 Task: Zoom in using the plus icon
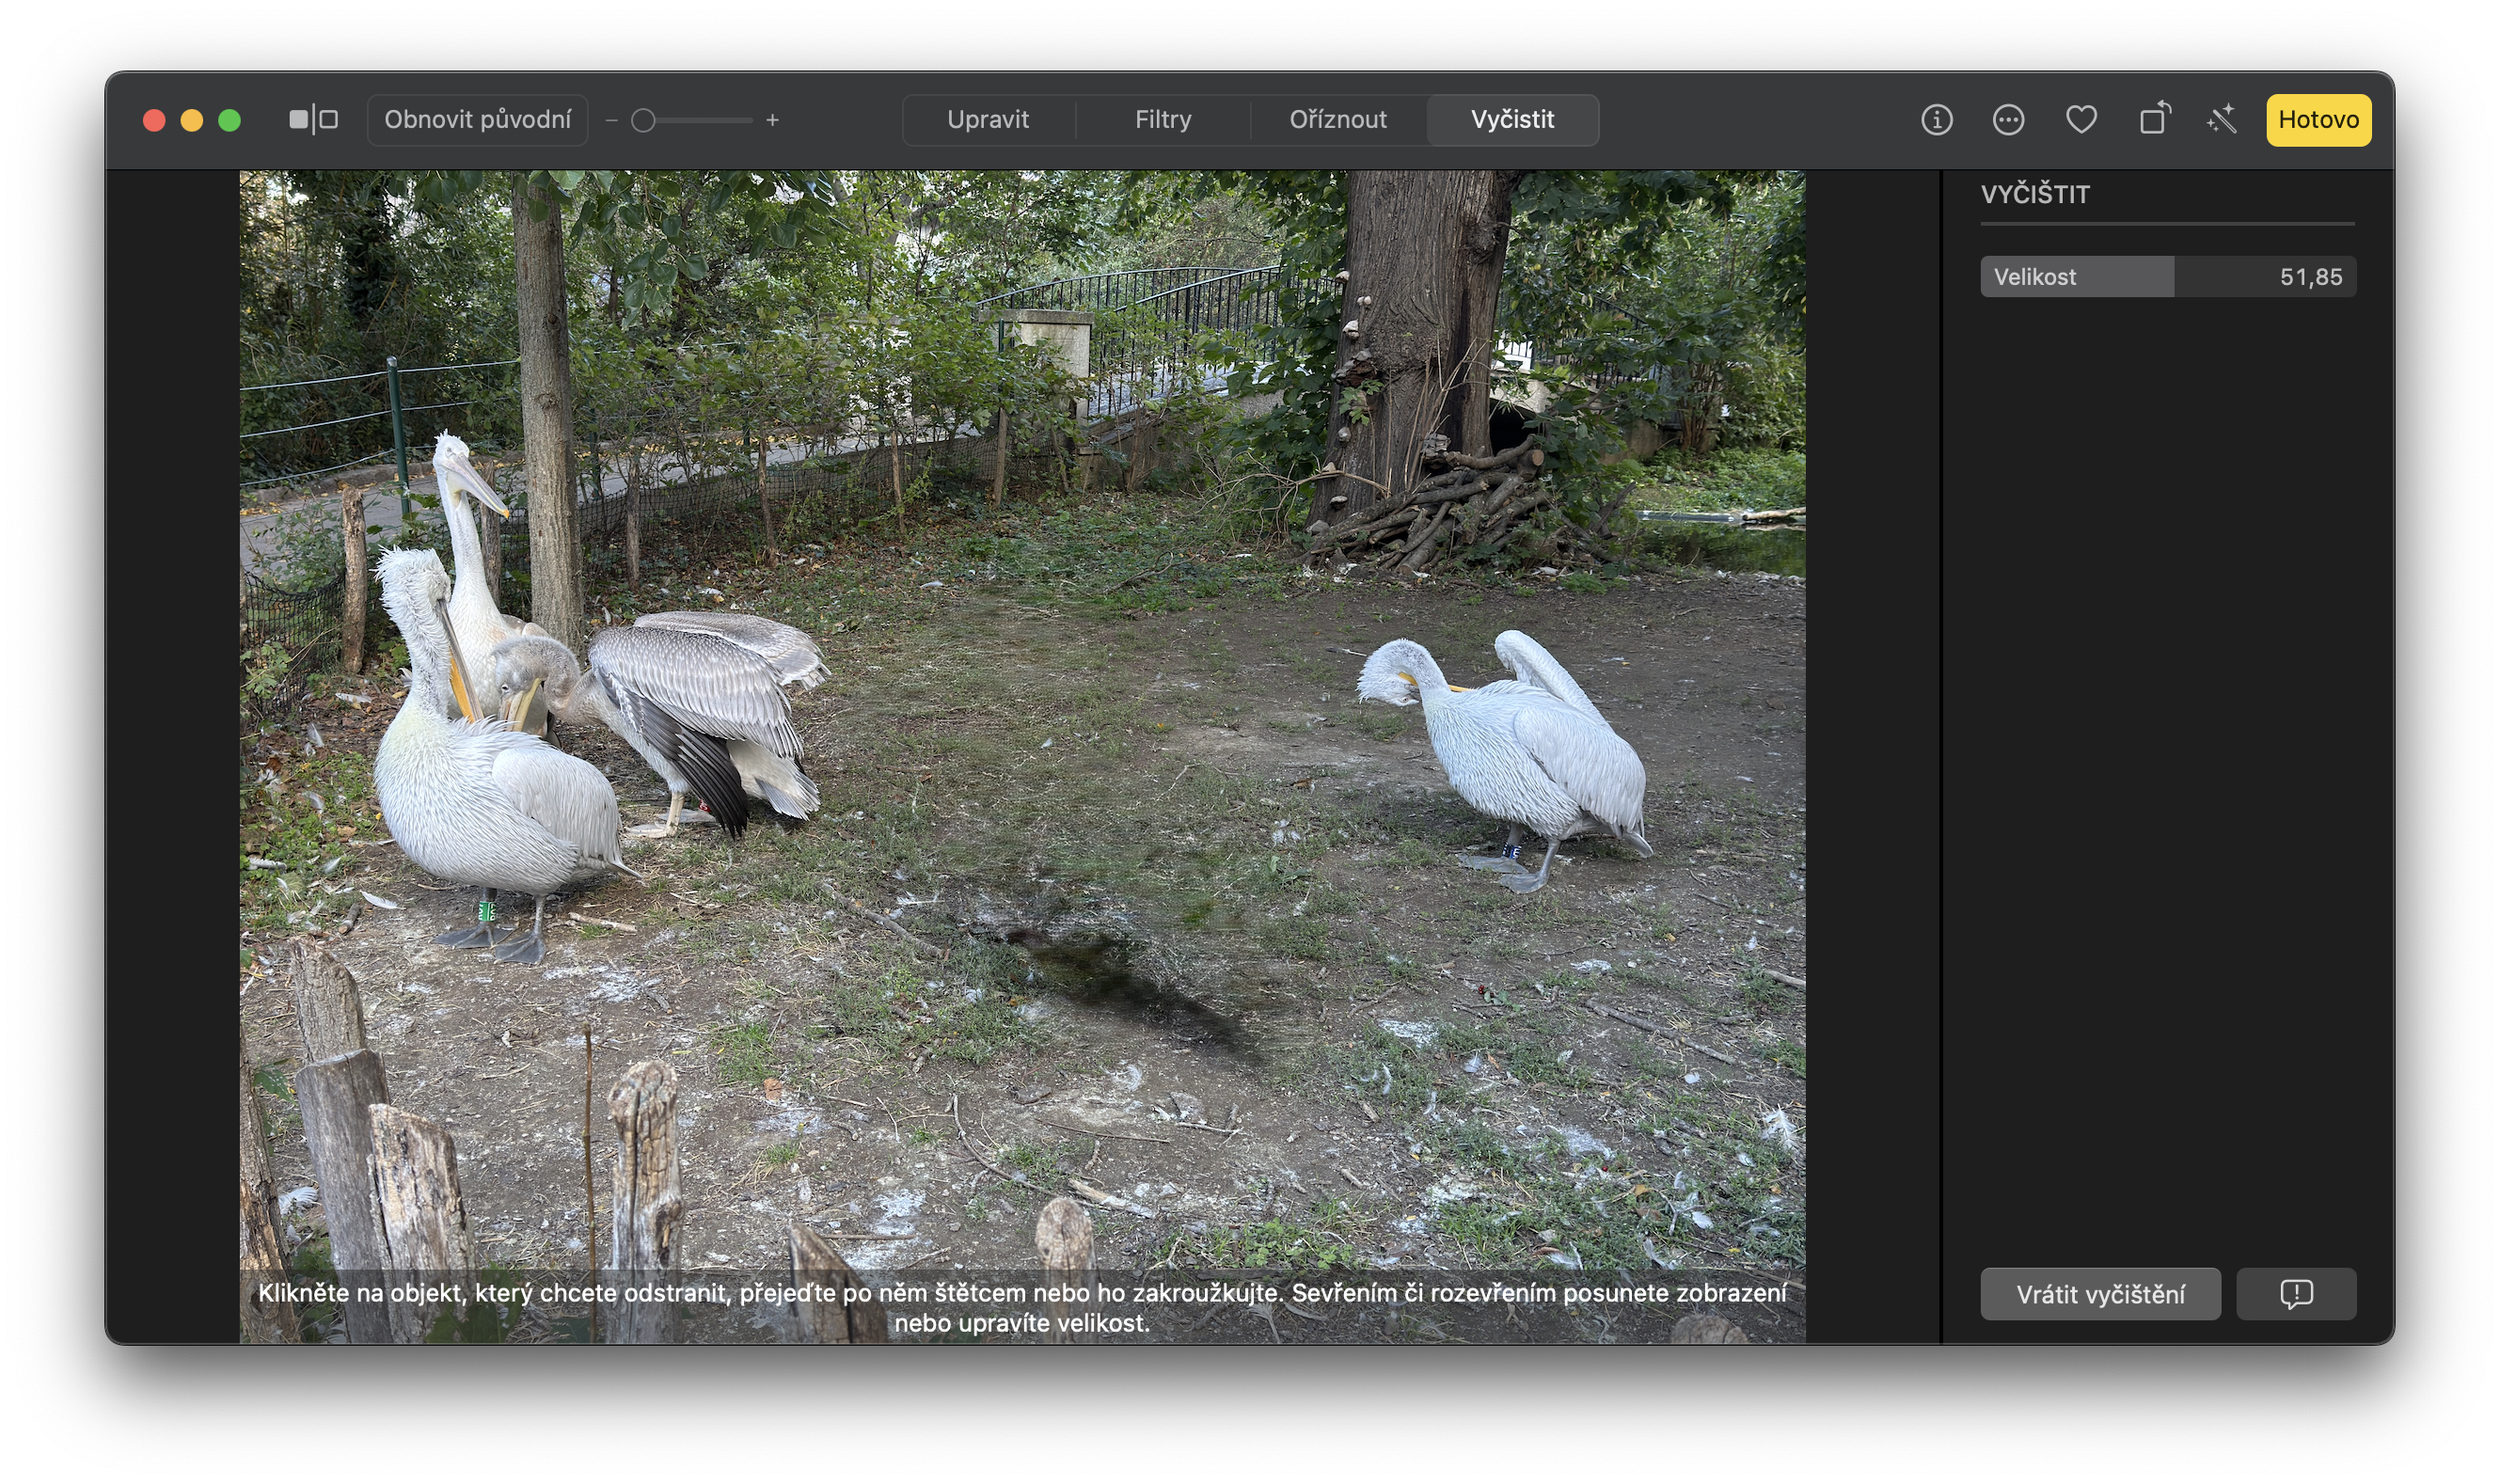click(772, 119)
